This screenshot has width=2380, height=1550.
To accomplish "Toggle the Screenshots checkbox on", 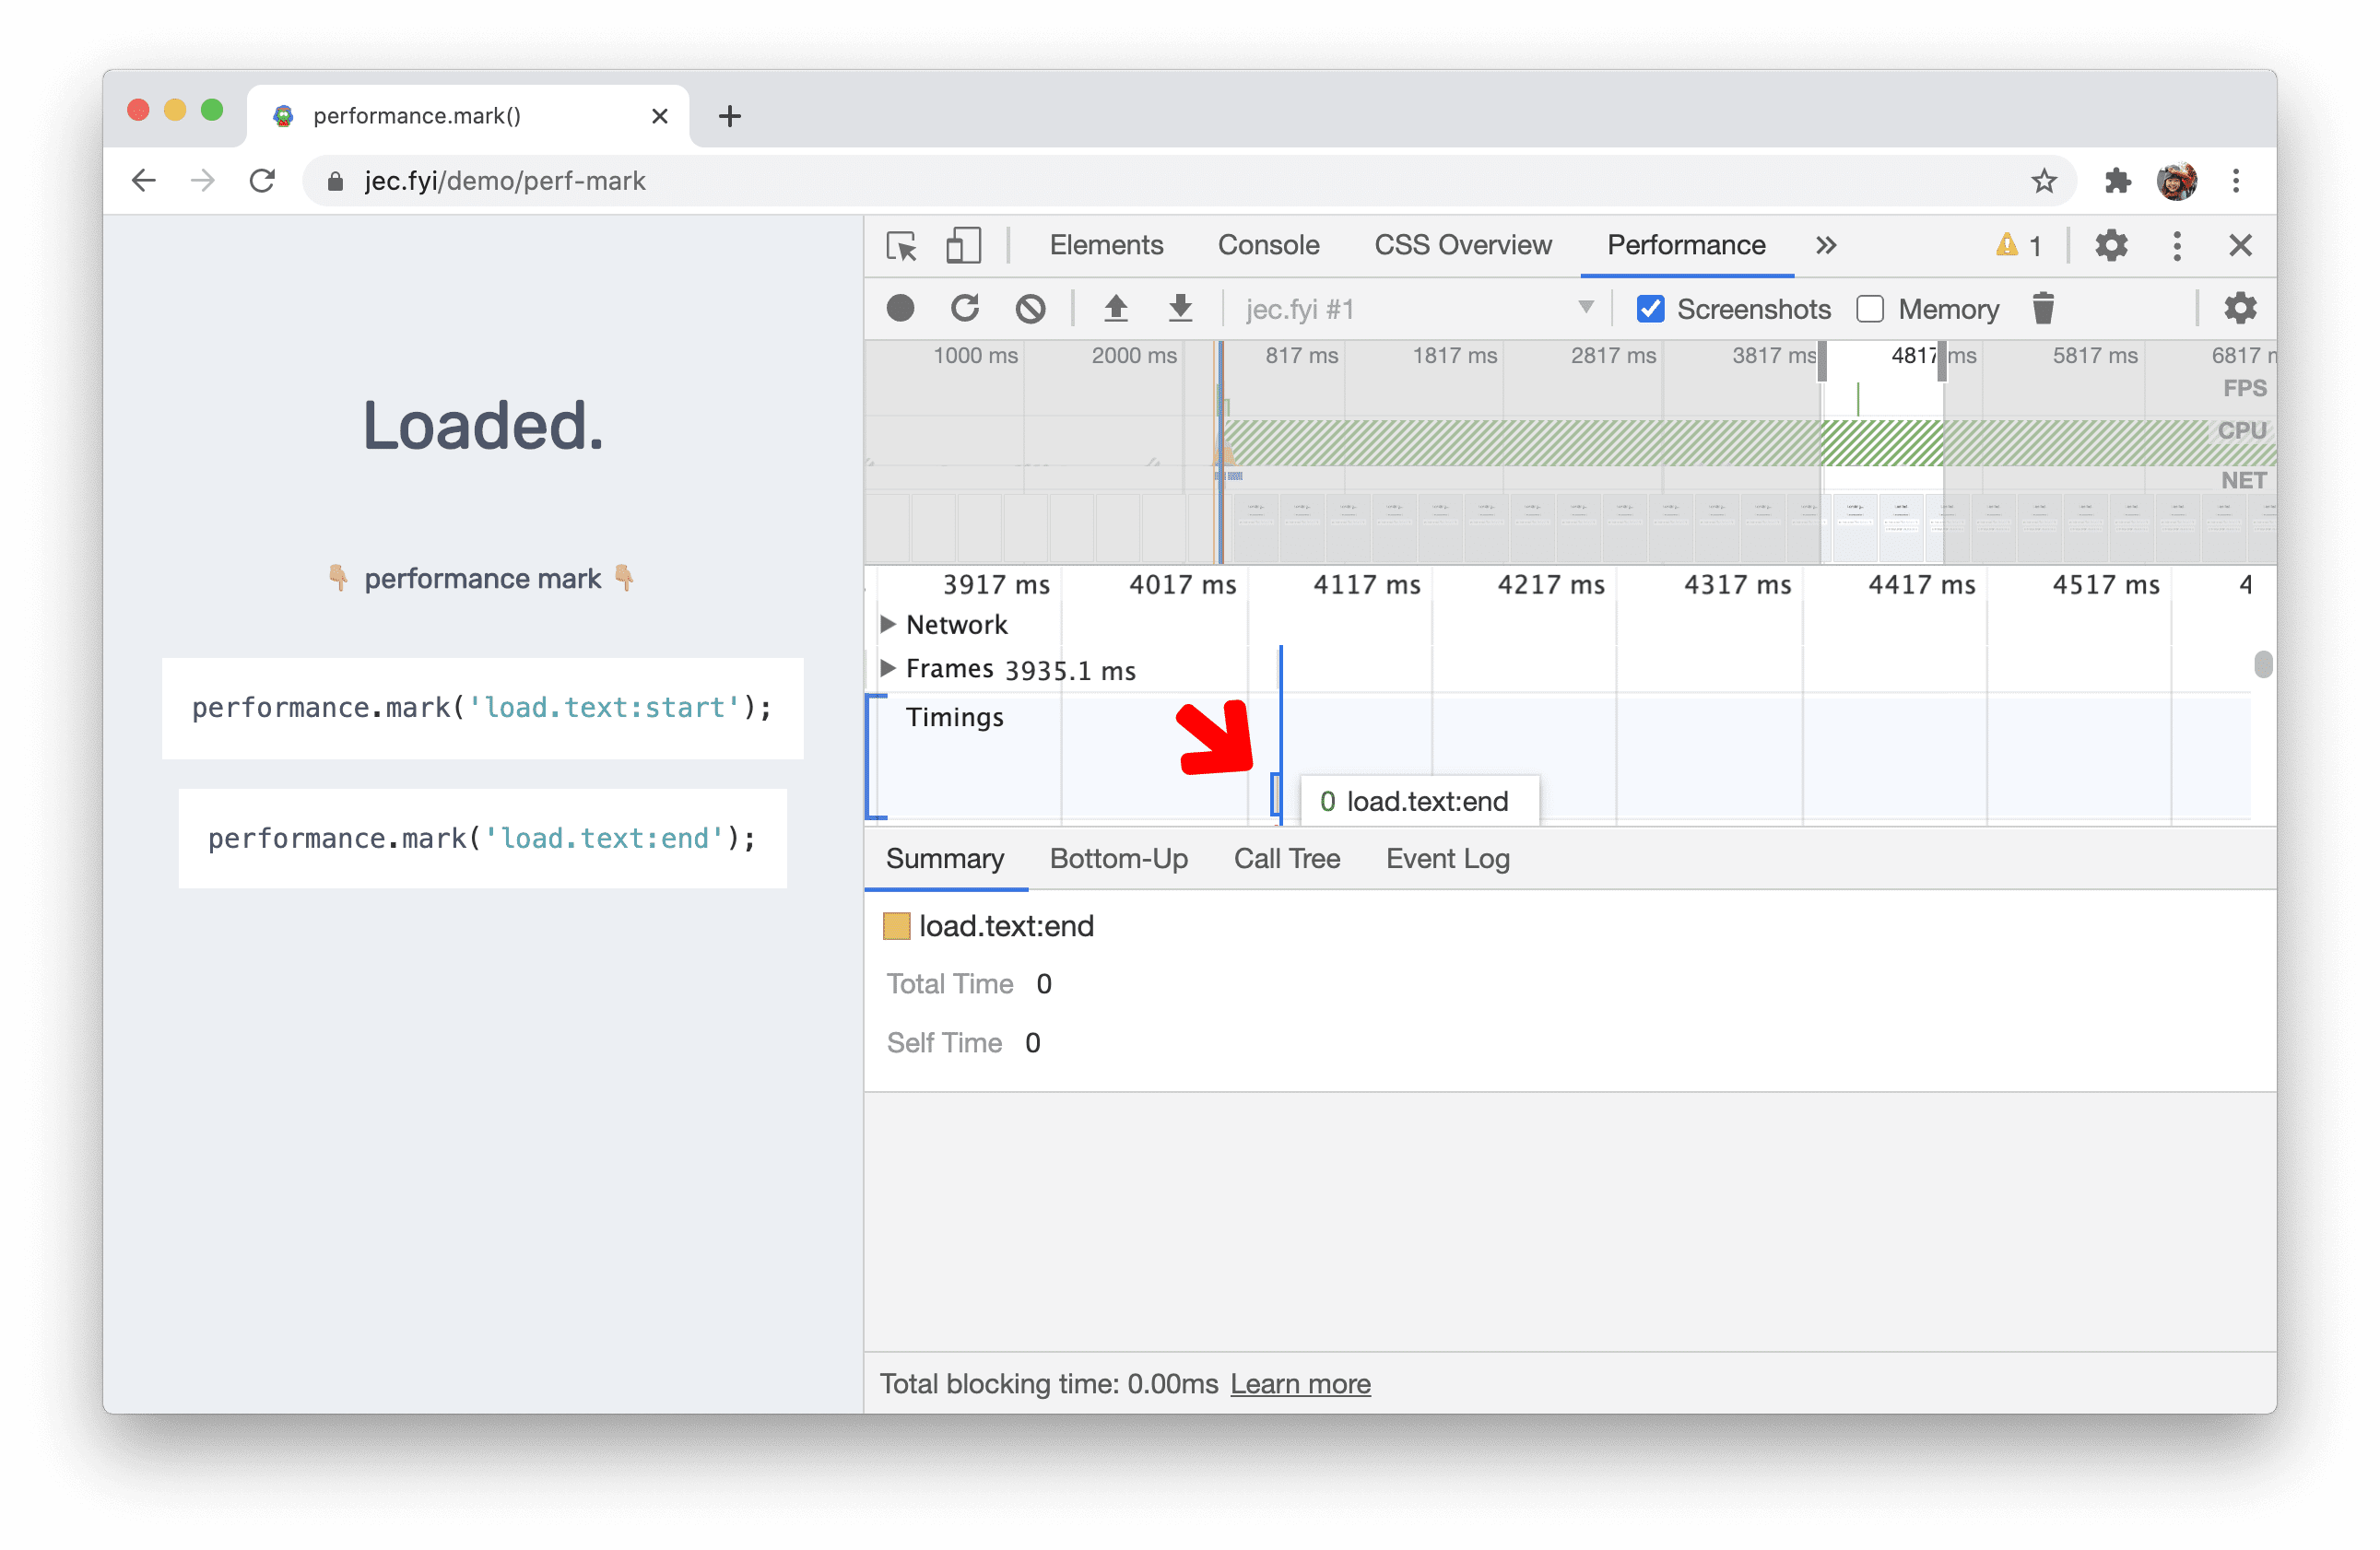I will click(x=1648, y=309).
